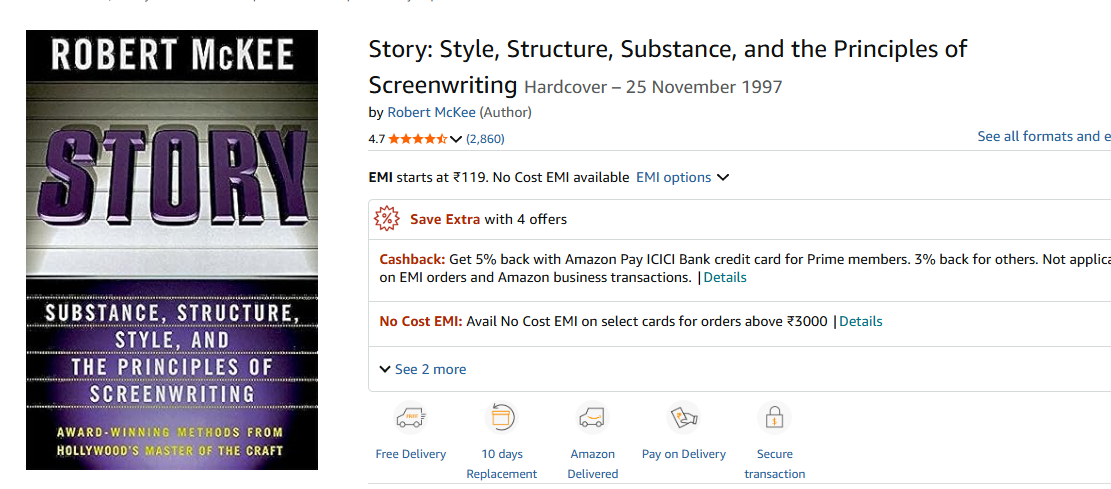
Task: Click the Pay on Delivery icon
Action: pyautogui.click(x=684, y=417)
